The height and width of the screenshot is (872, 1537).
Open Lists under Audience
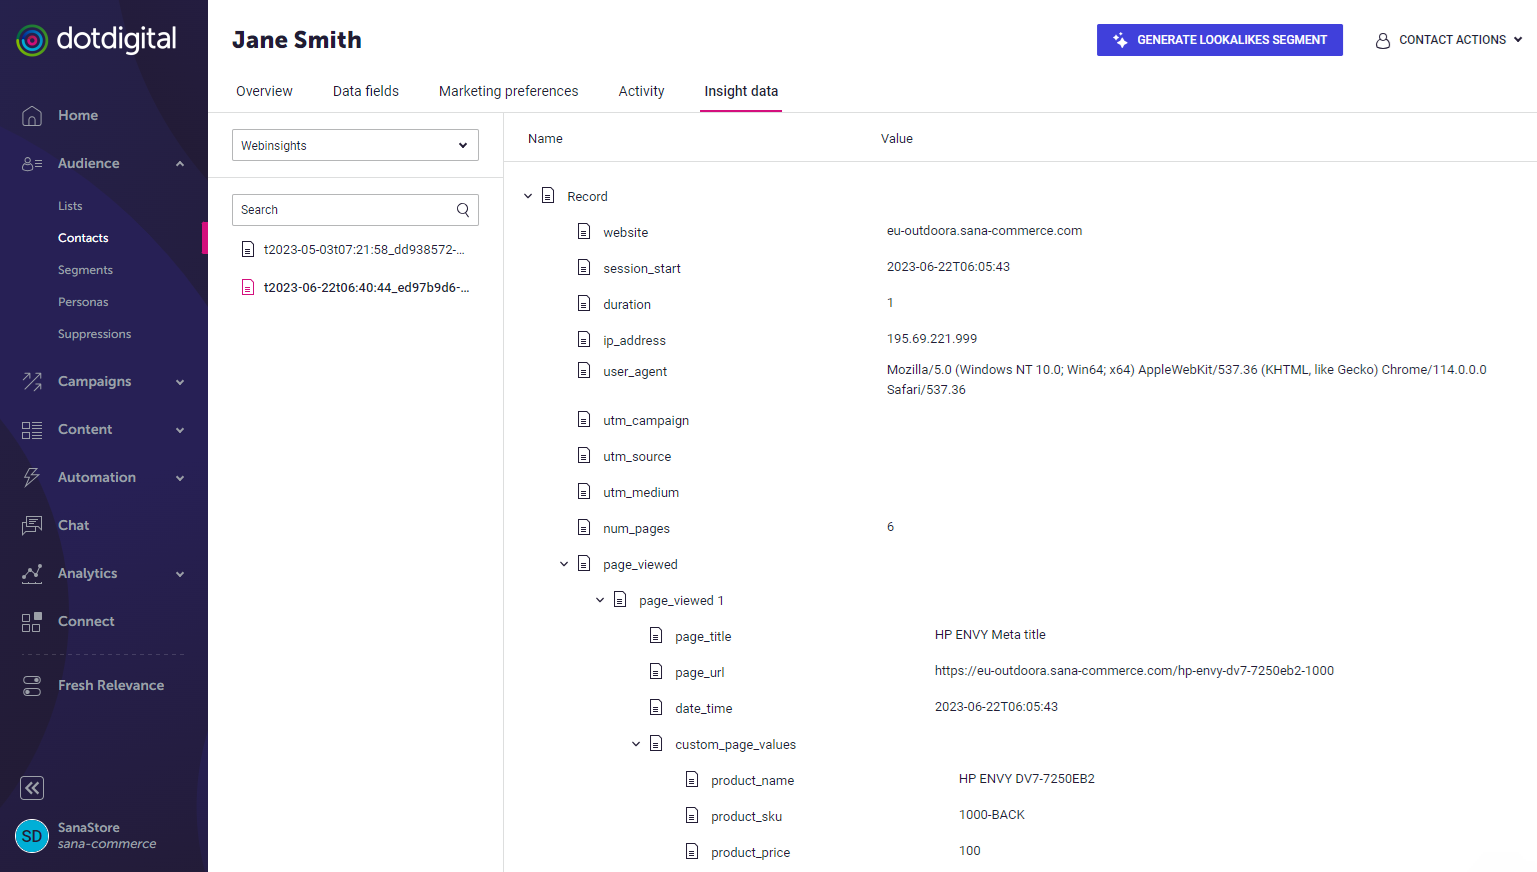(x=70, y=206)
